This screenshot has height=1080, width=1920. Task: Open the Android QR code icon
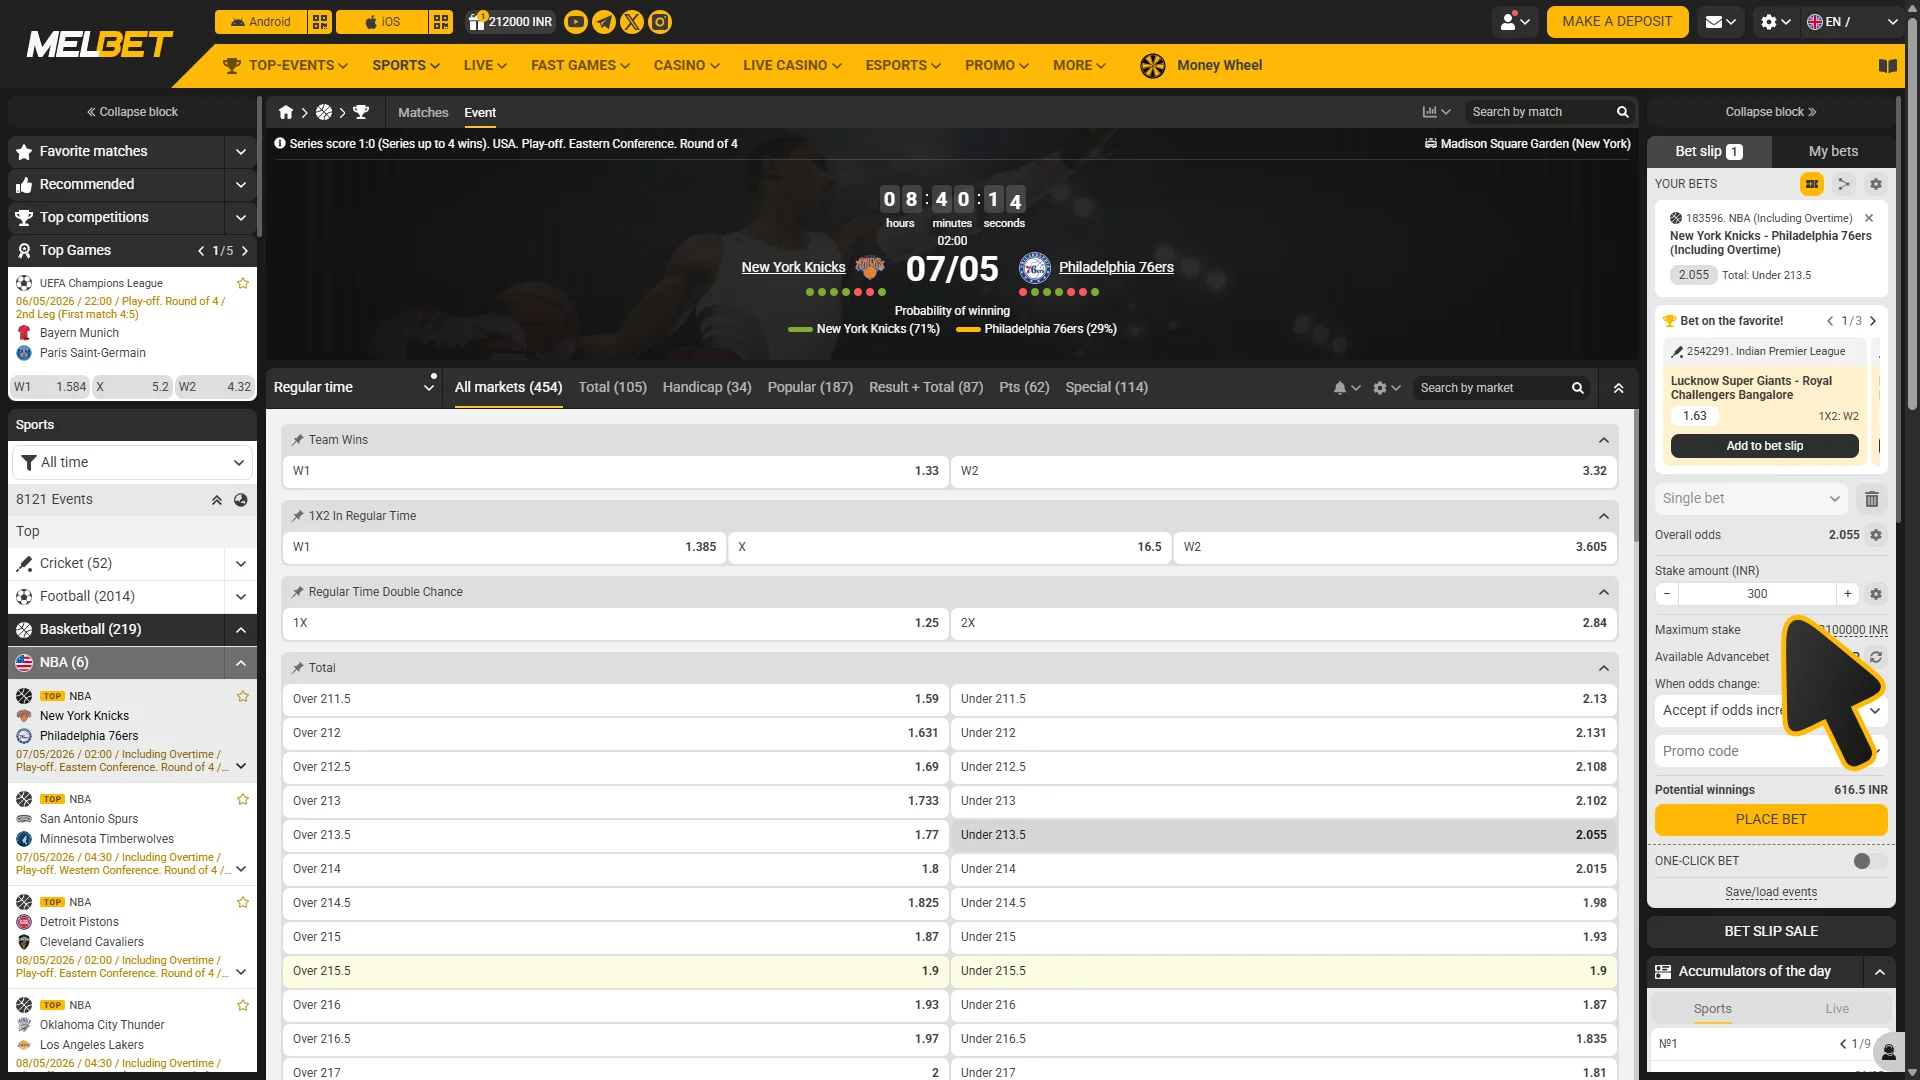click(320, 22)
